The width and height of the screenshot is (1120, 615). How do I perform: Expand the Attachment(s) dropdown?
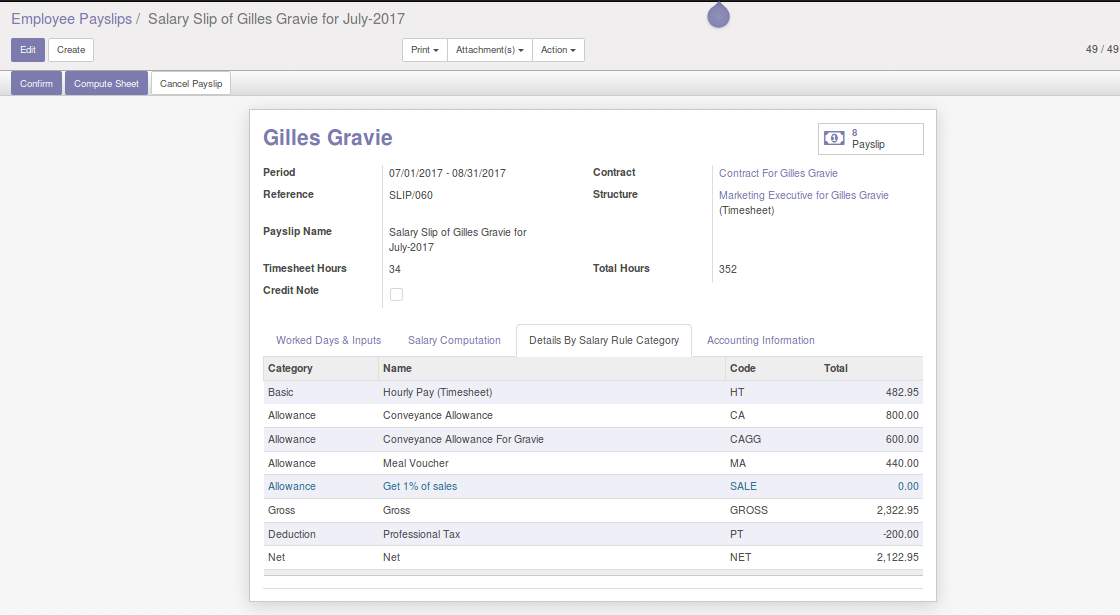click(x=489, y=50)
